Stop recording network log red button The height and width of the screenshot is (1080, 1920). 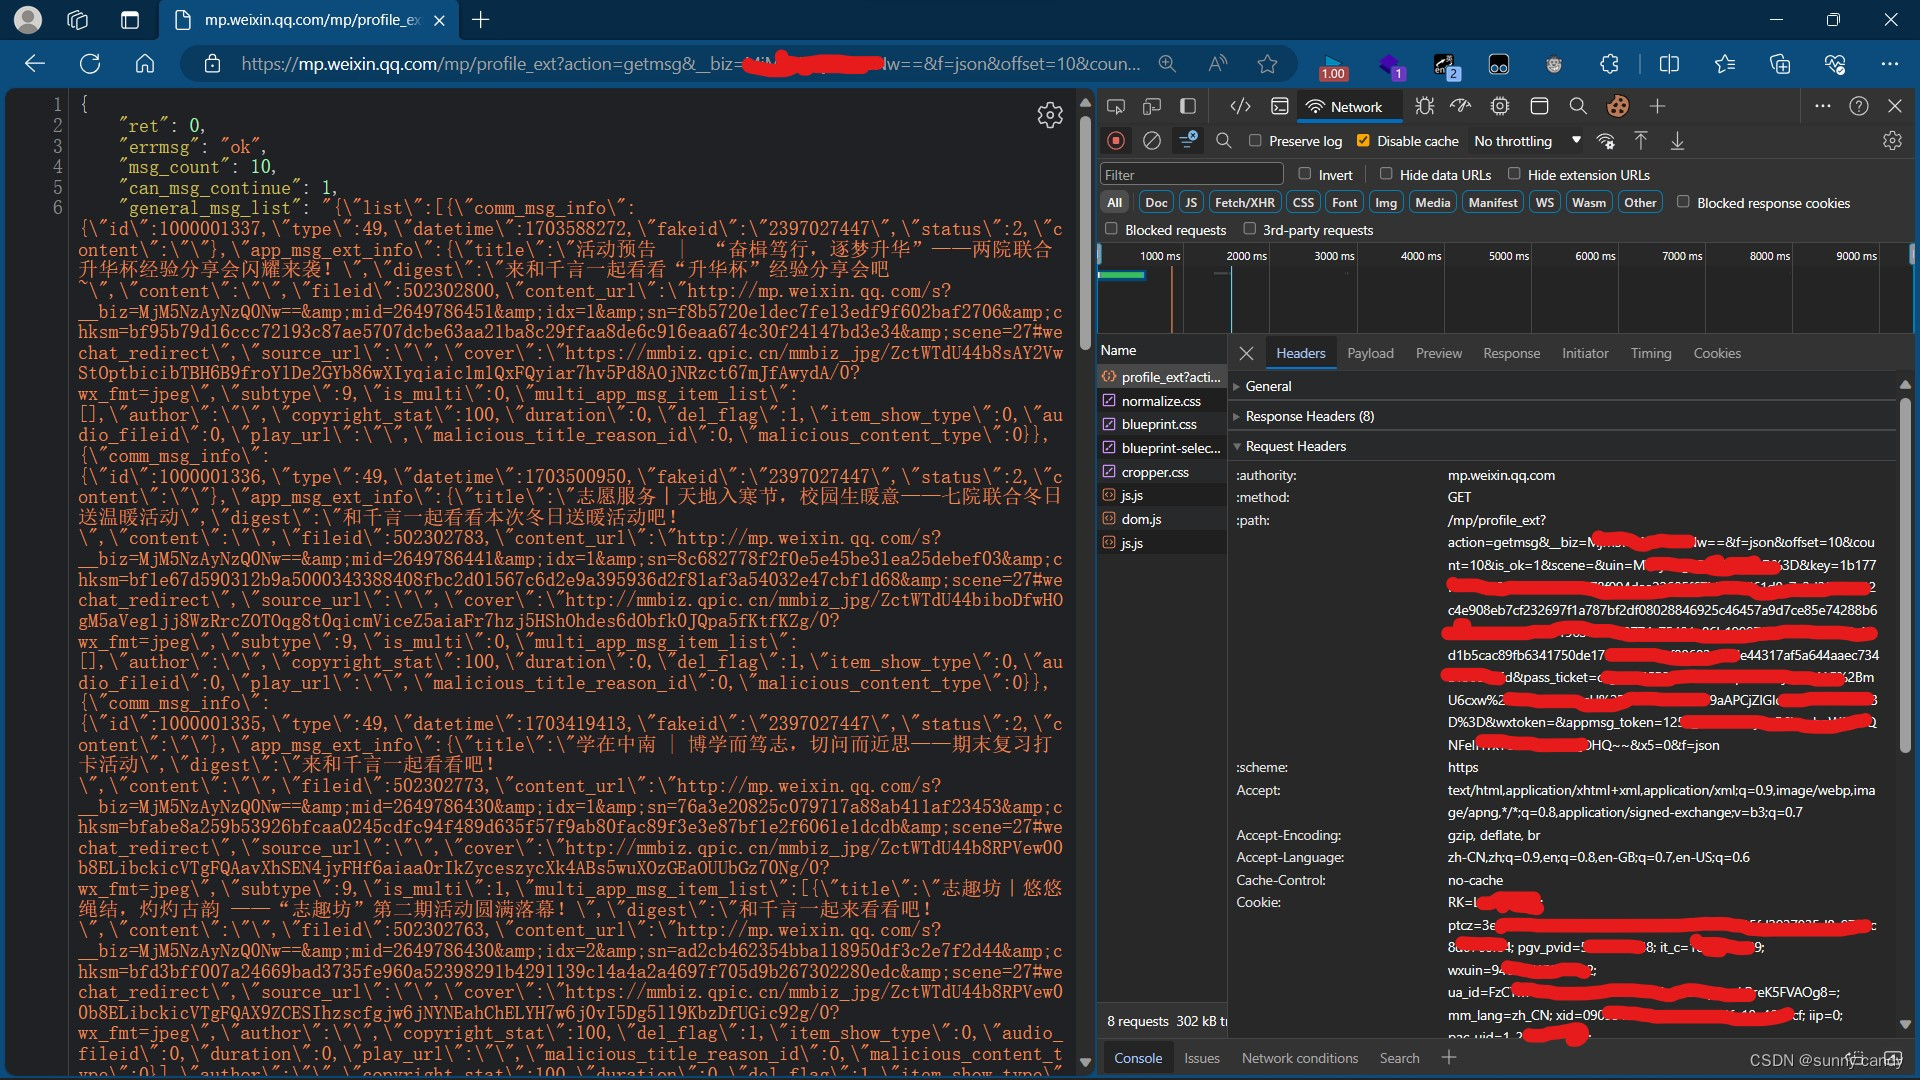tap(1116, 141)
